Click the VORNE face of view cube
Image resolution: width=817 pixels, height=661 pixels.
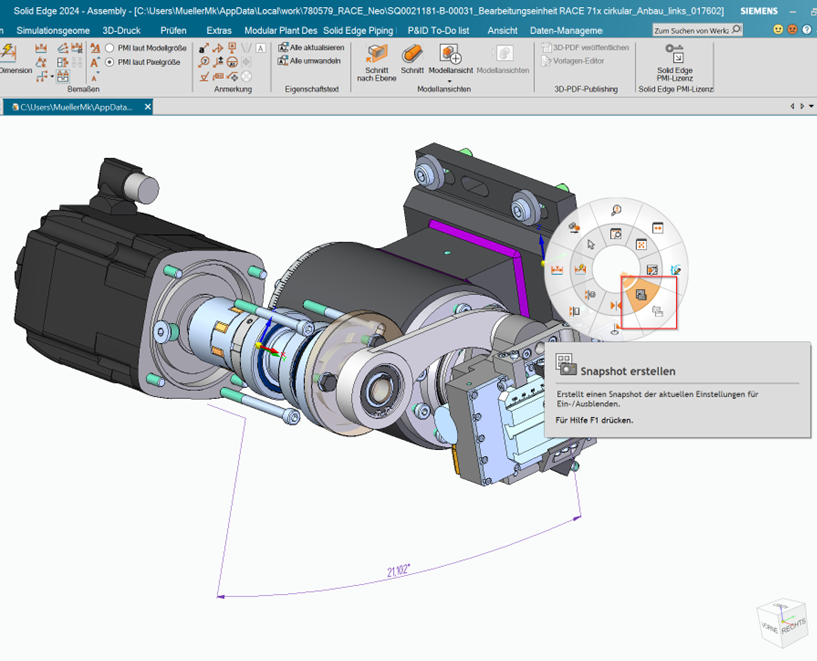click(x=770, y=627)
